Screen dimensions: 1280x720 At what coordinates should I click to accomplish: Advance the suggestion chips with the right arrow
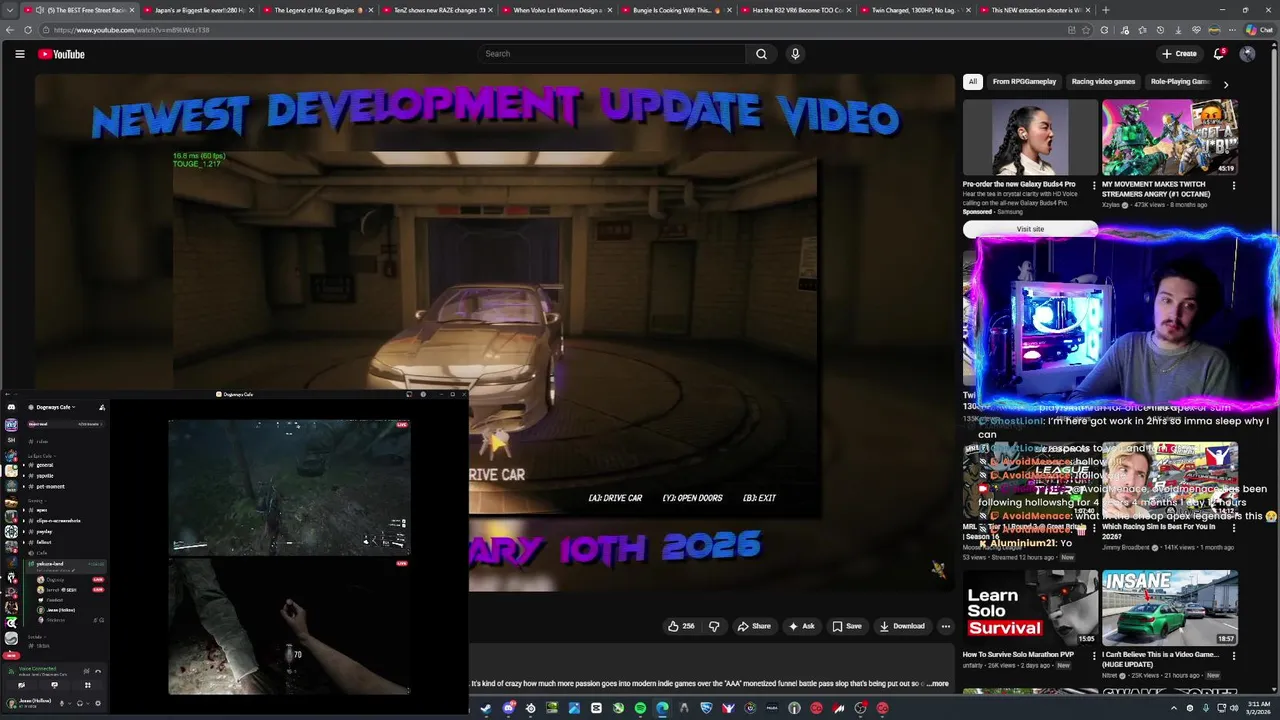pyautogui.click(x=1226, y=84)
